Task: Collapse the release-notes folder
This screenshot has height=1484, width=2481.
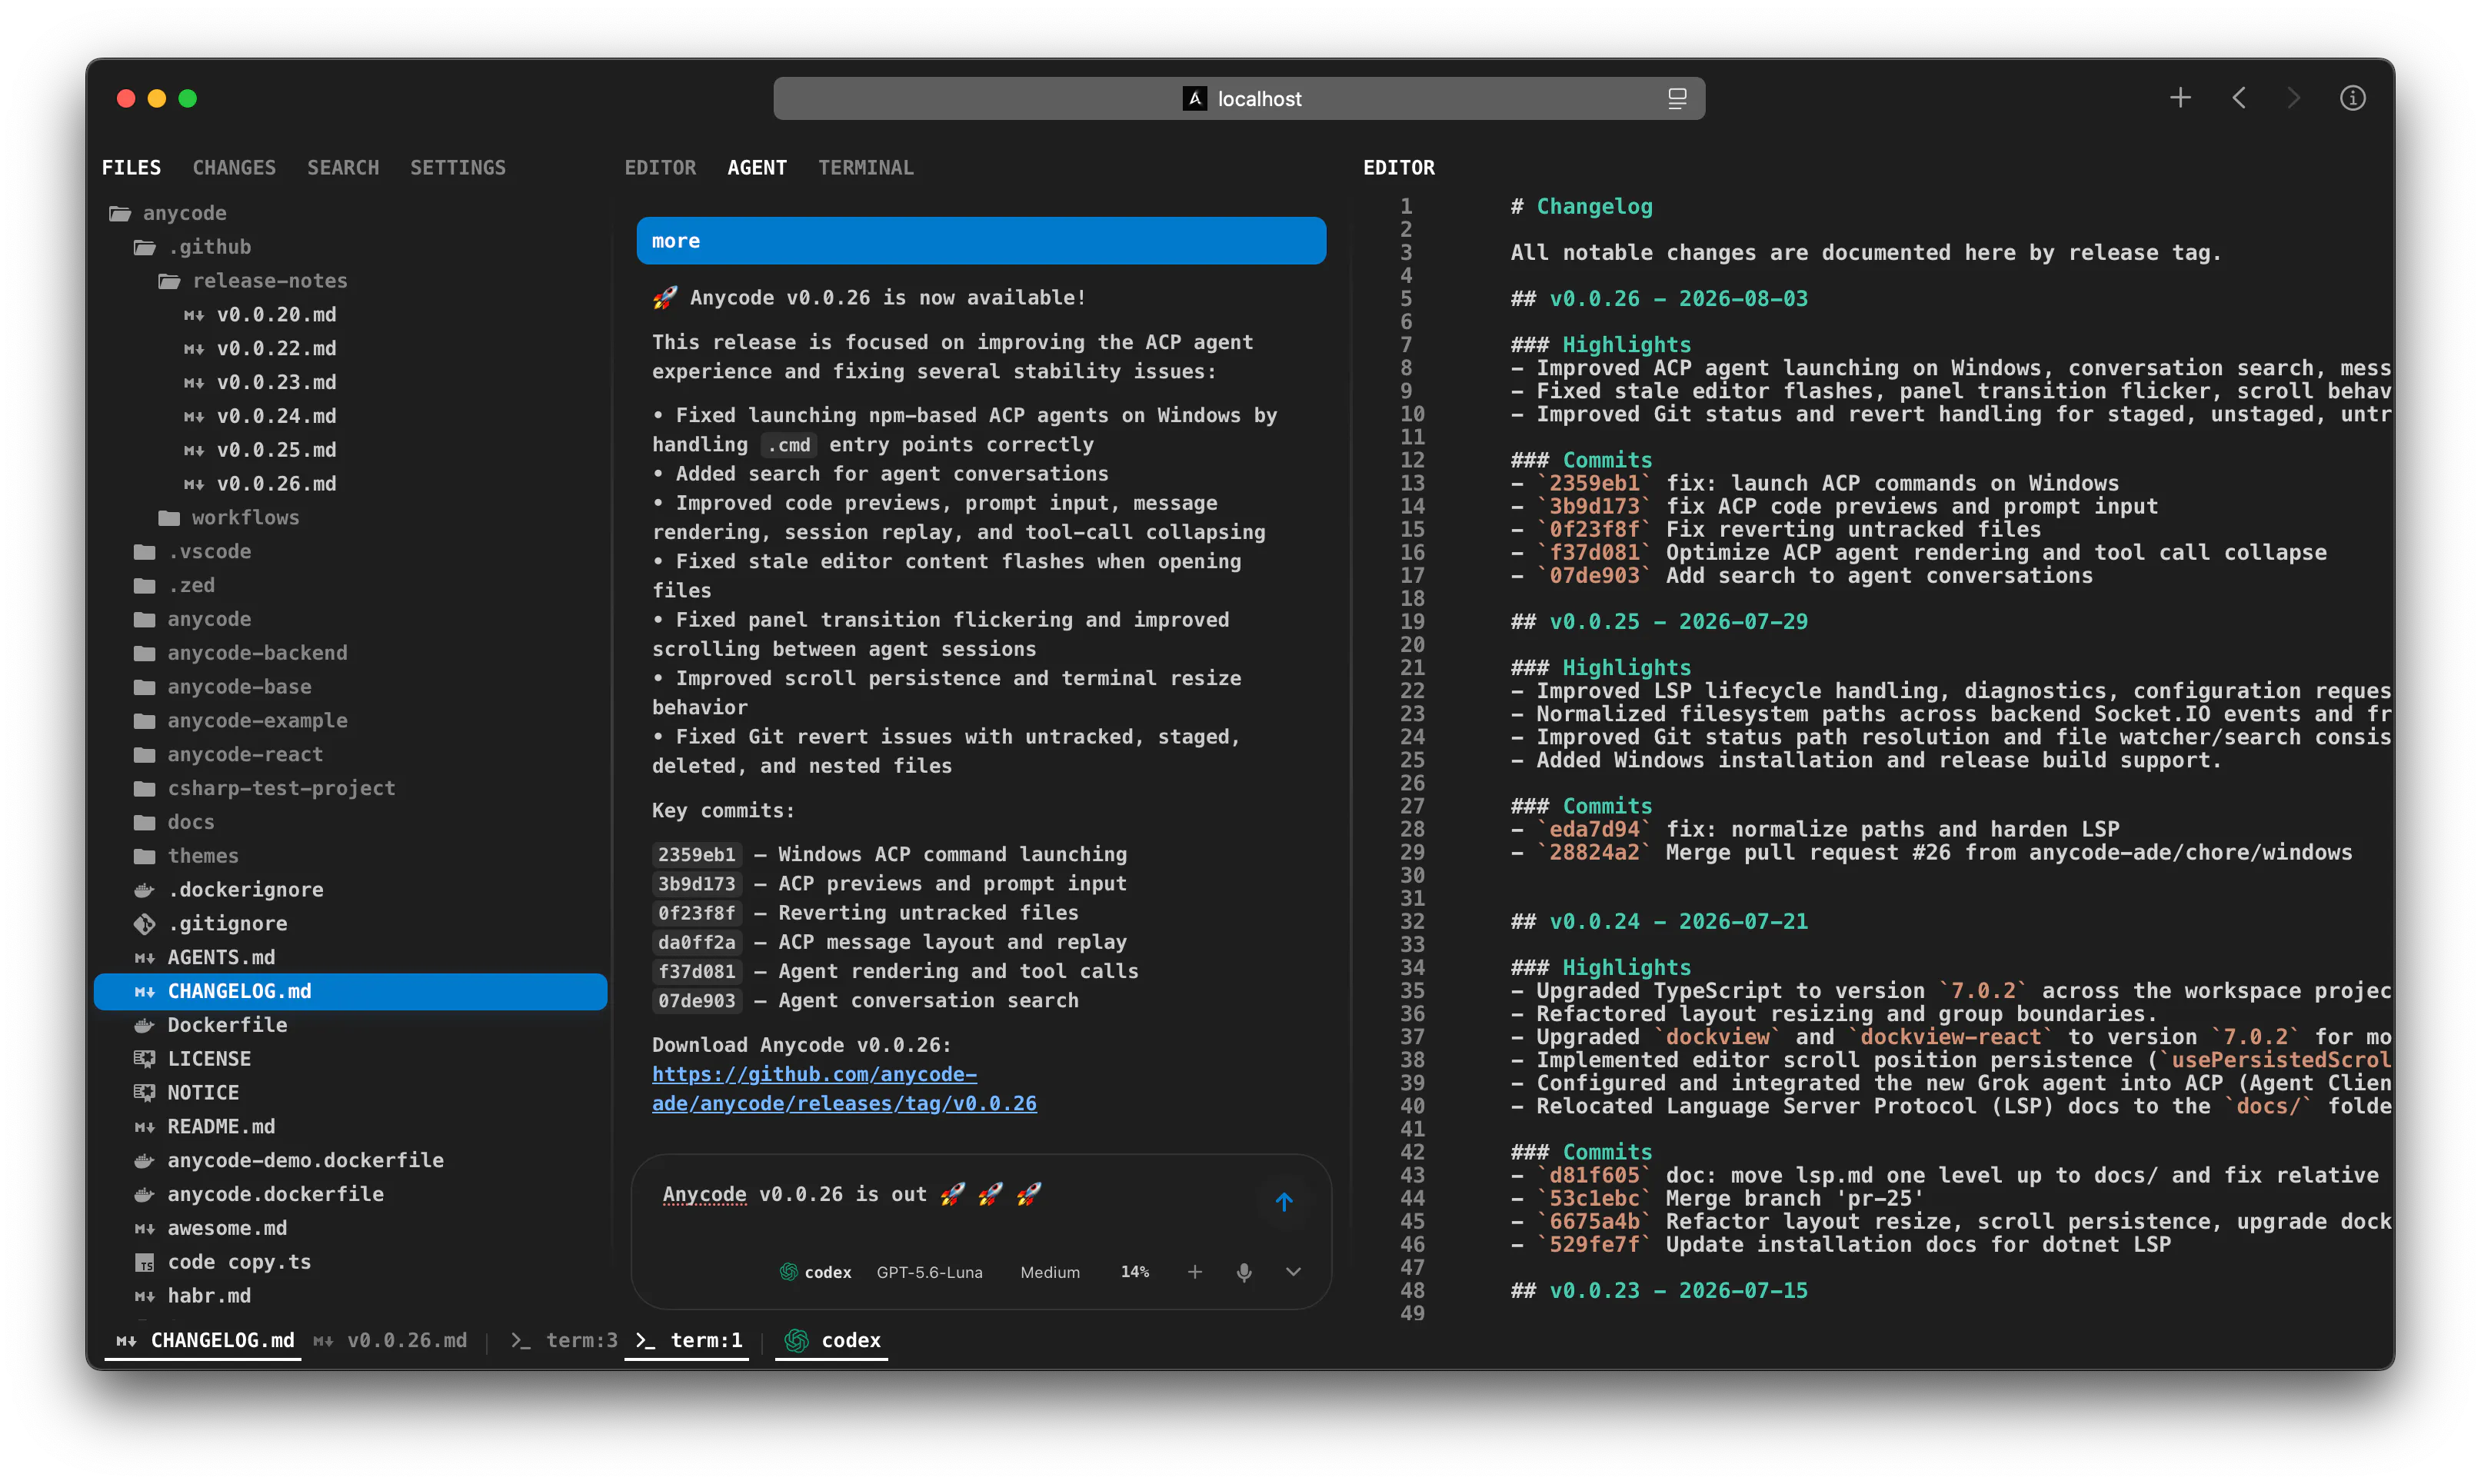Action: (x=254, y=281)
